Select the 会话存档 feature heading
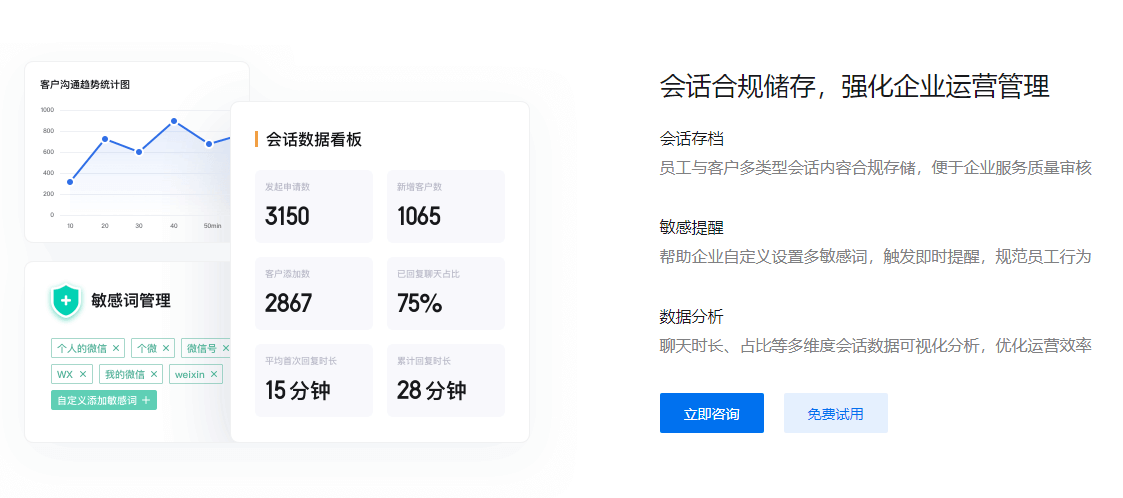 click(691, 139)
